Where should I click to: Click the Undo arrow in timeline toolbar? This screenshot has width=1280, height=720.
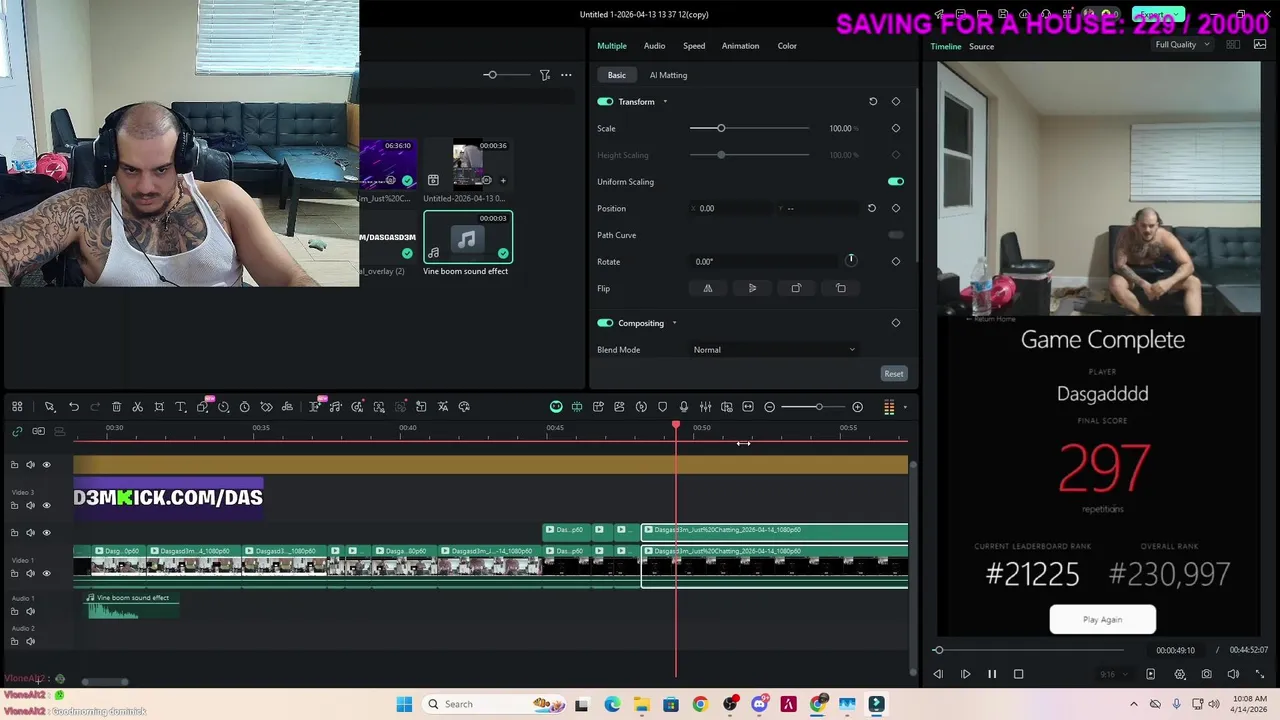coord(74,407)
